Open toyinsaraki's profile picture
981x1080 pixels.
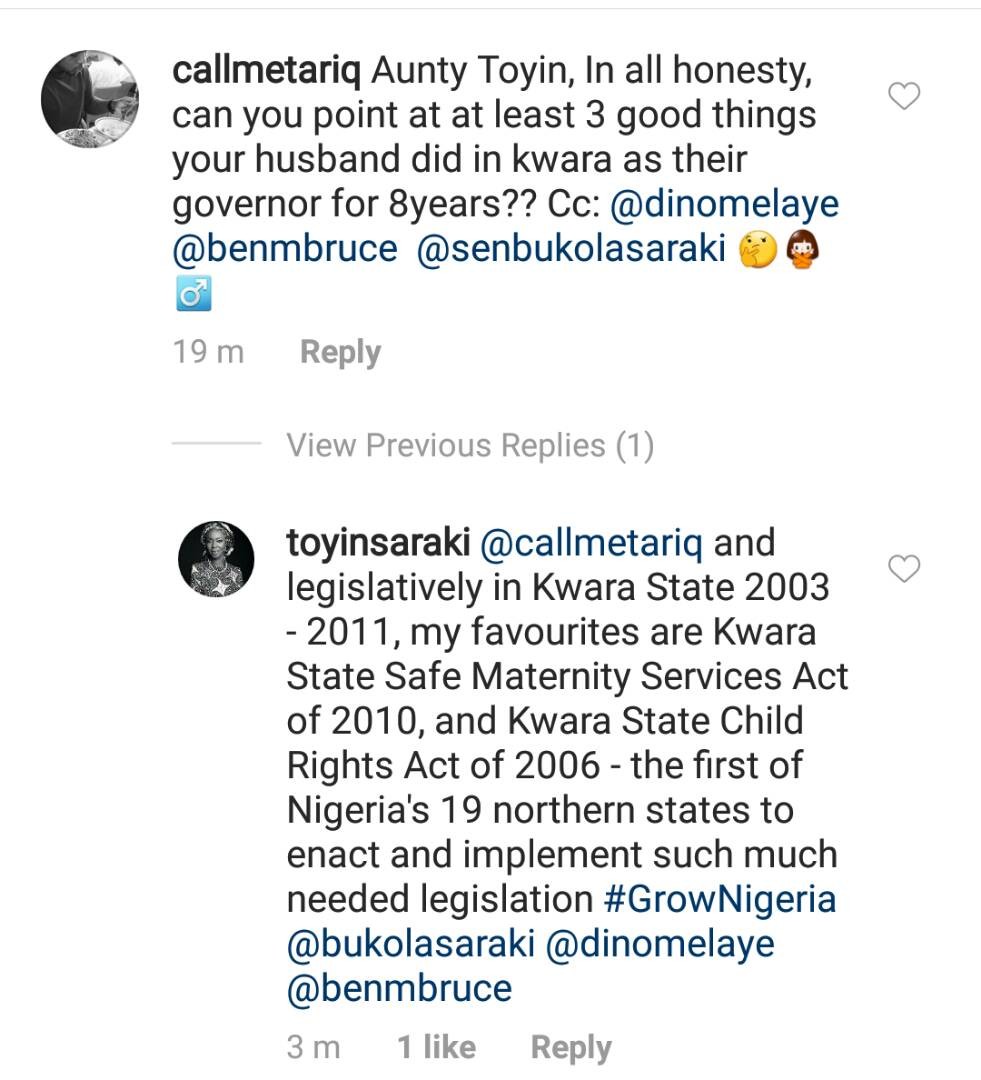click(216, 560)
